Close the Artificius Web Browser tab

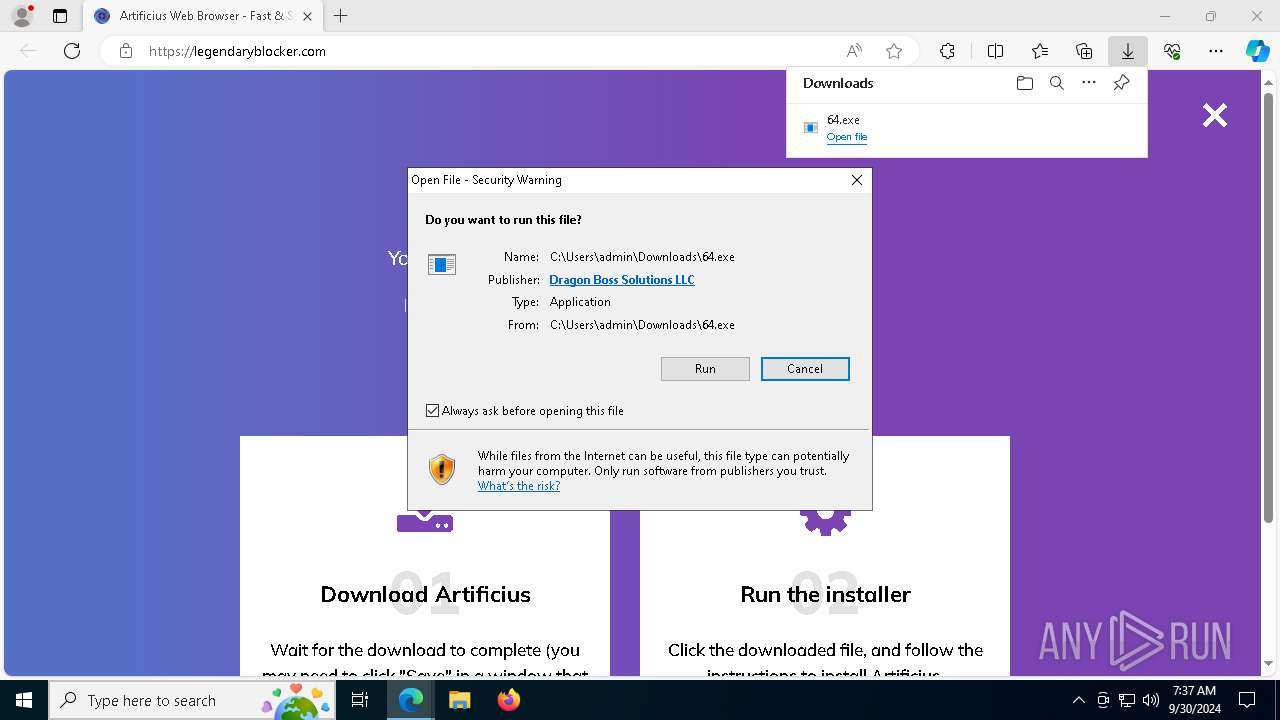307,16
